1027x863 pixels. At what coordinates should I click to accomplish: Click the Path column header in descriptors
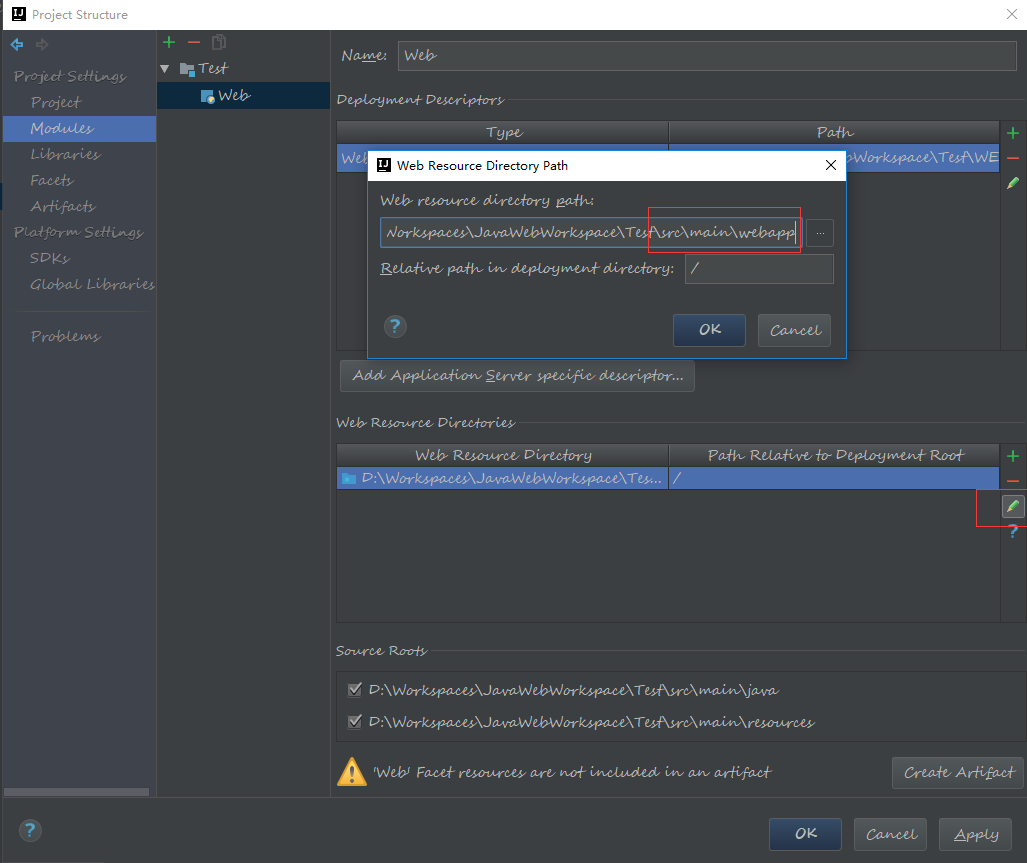pos(834,132)
